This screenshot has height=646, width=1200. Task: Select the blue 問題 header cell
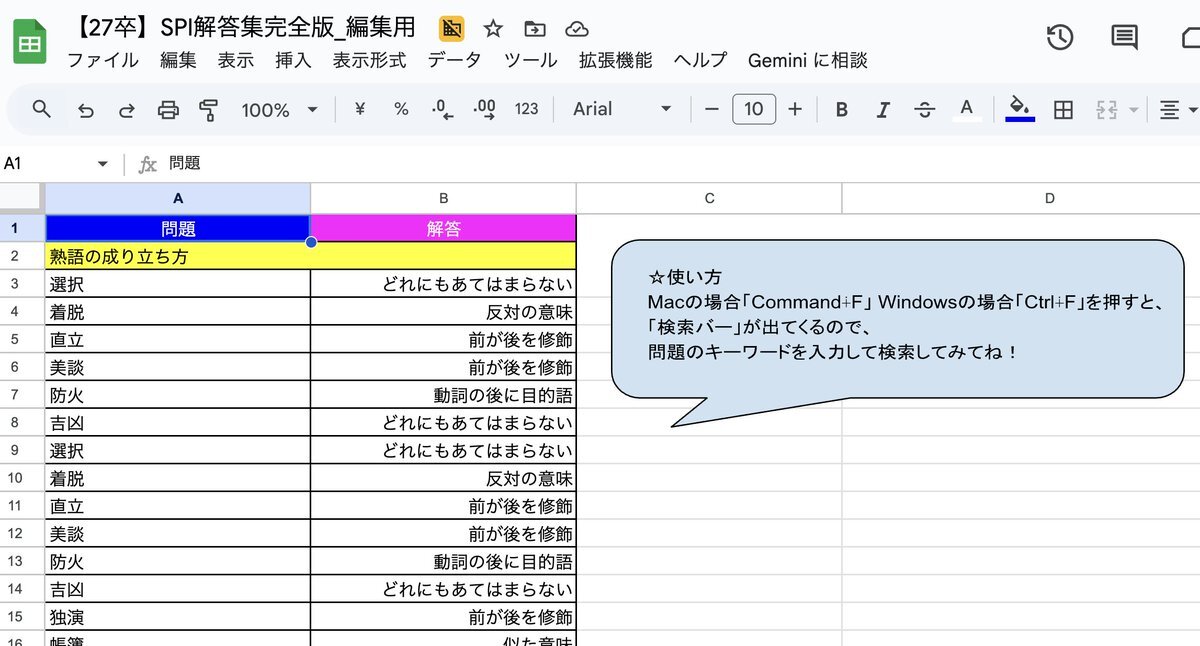pos(178,228)
